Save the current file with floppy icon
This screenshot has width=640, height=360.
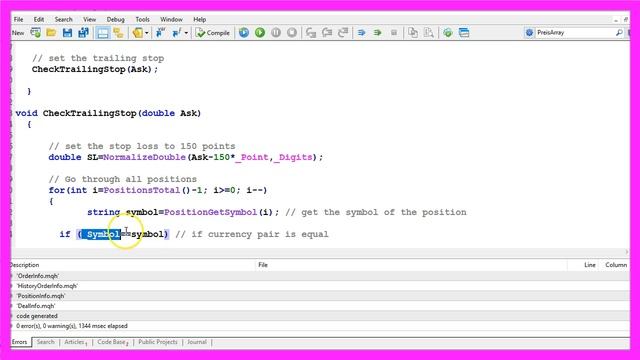pos(67,33)
